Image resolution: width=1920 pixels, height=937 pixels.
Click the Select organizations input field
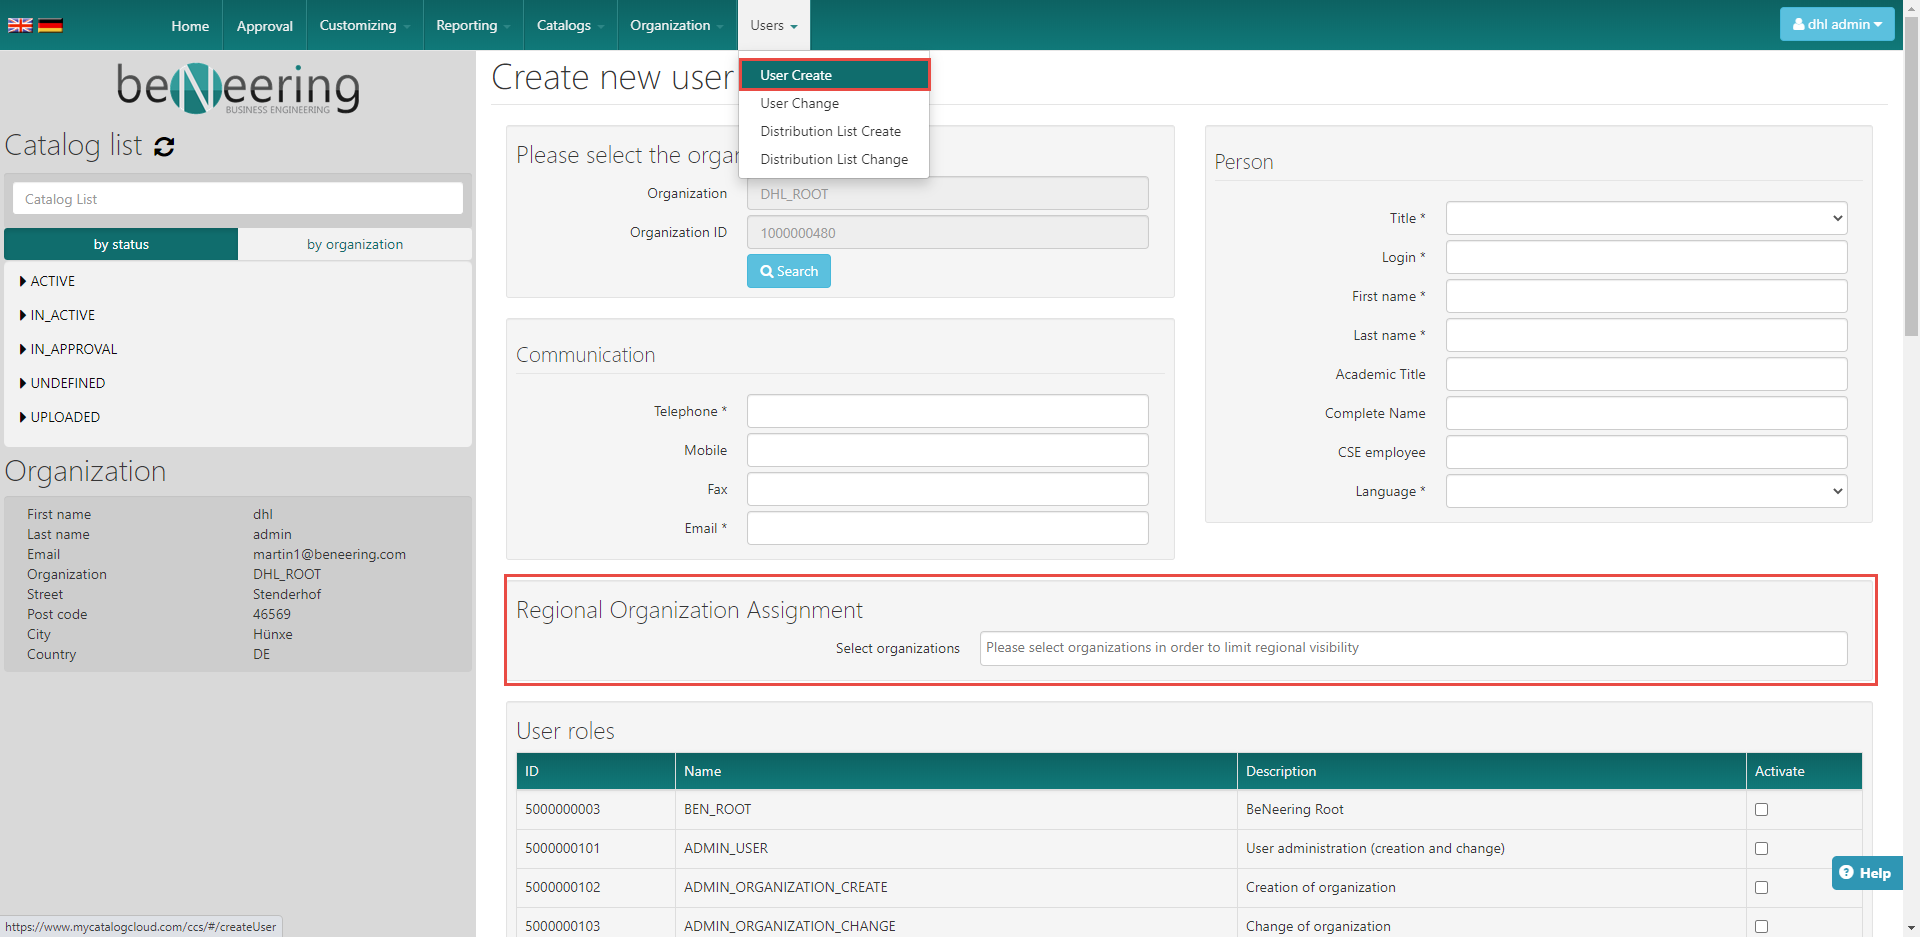click(x=1412, y=648)
